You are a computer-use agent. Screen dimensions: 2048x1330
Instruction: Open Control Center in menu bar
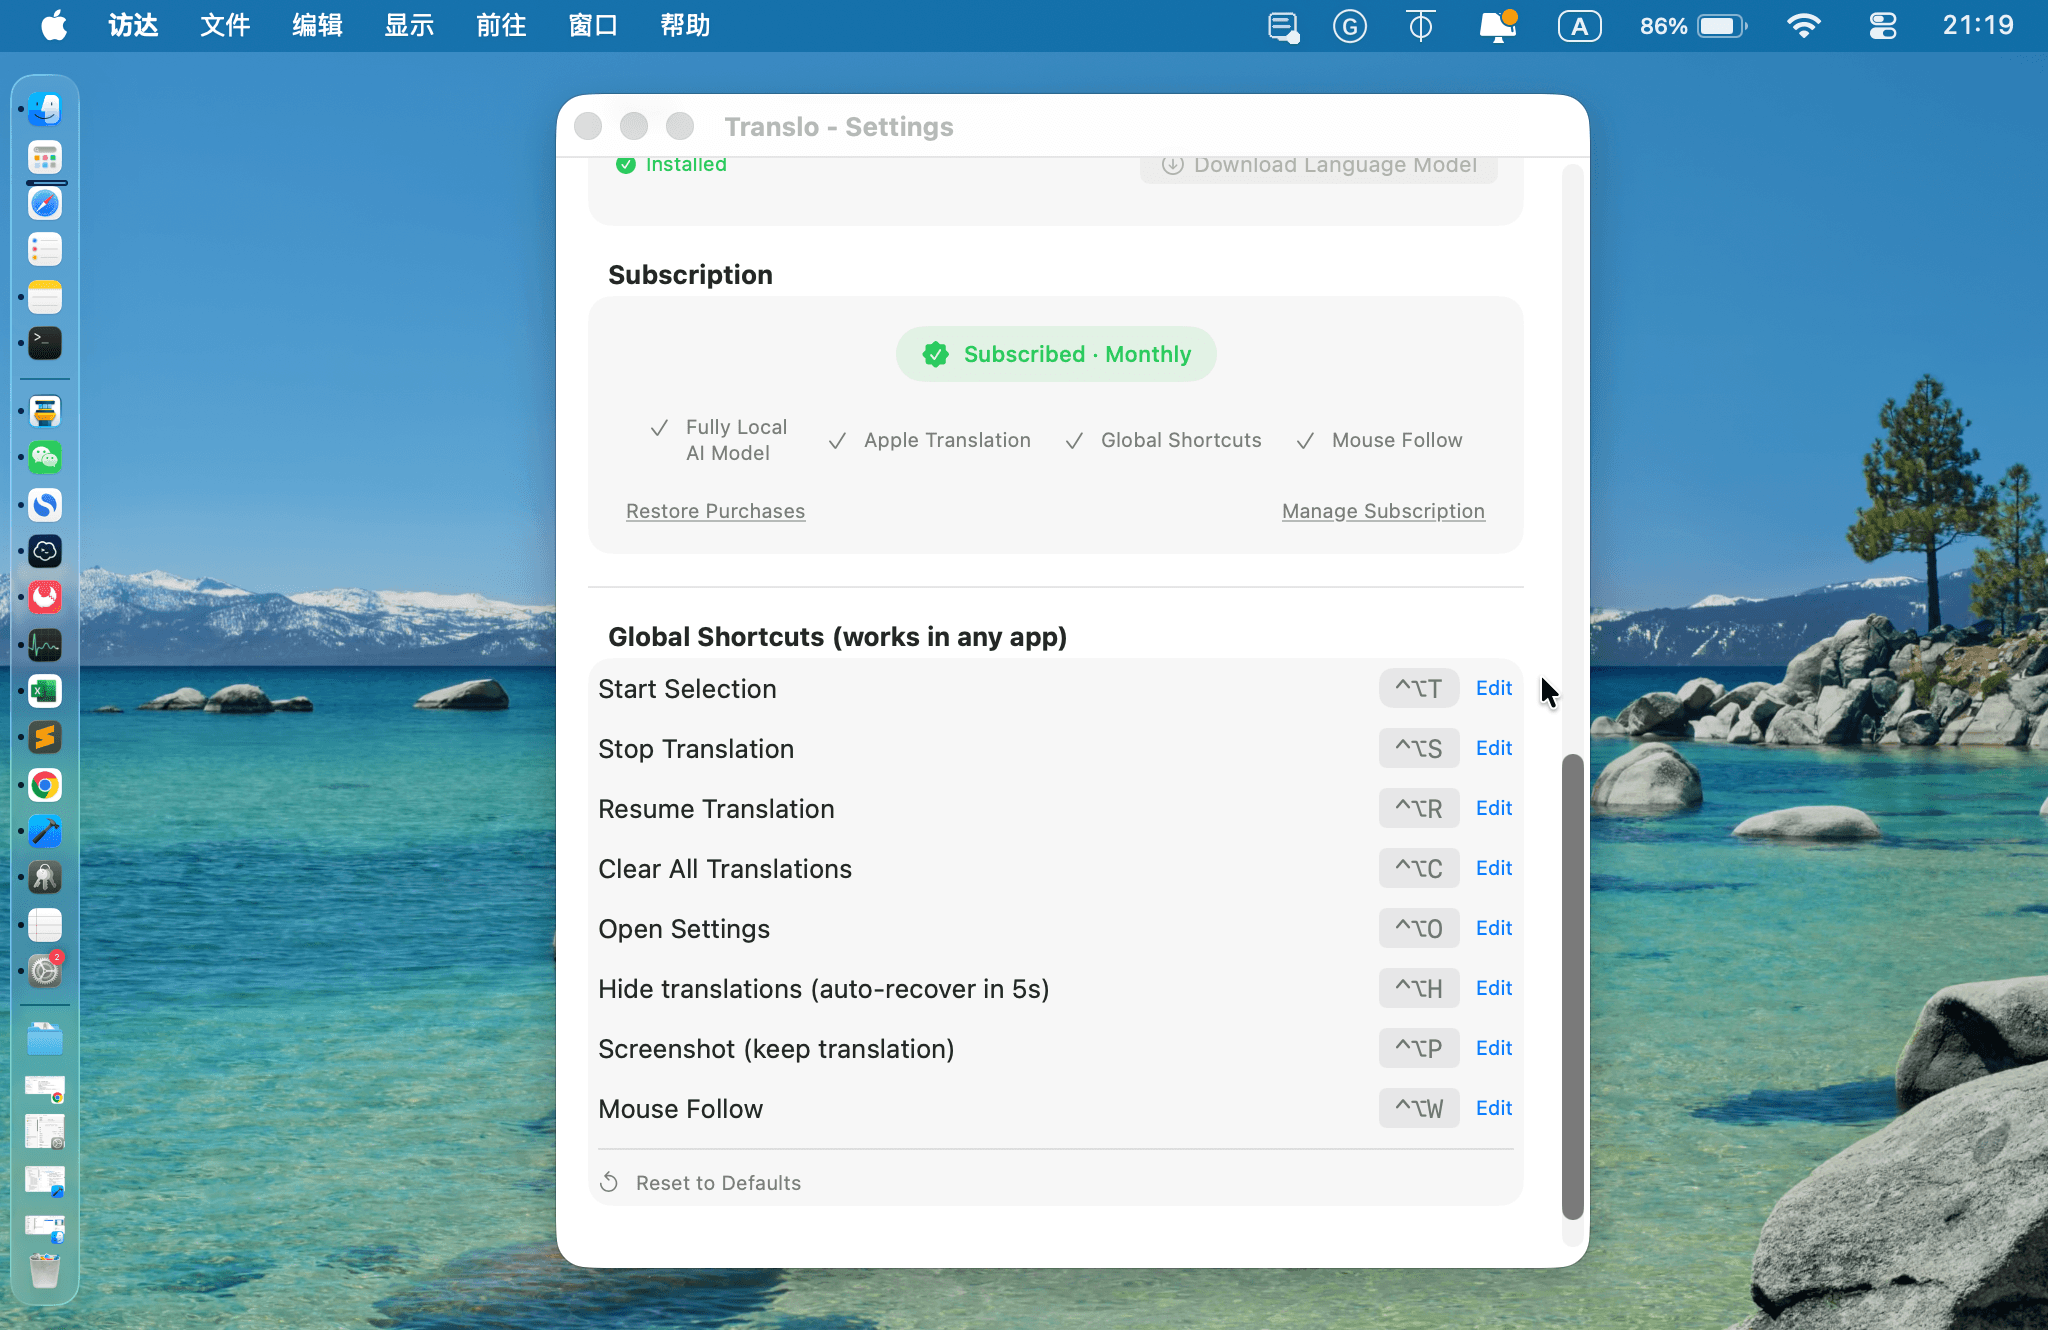1883,26
